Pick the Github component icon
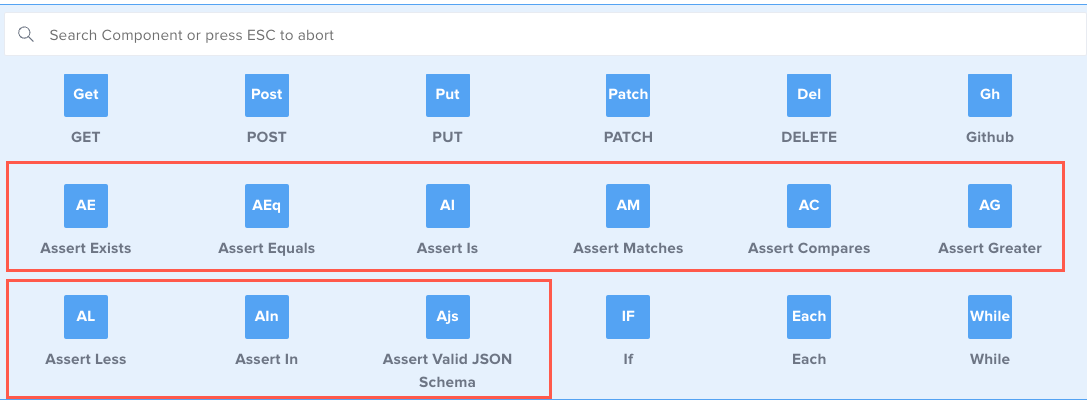This screenshot has height=405, width=1087. [989, 95]
